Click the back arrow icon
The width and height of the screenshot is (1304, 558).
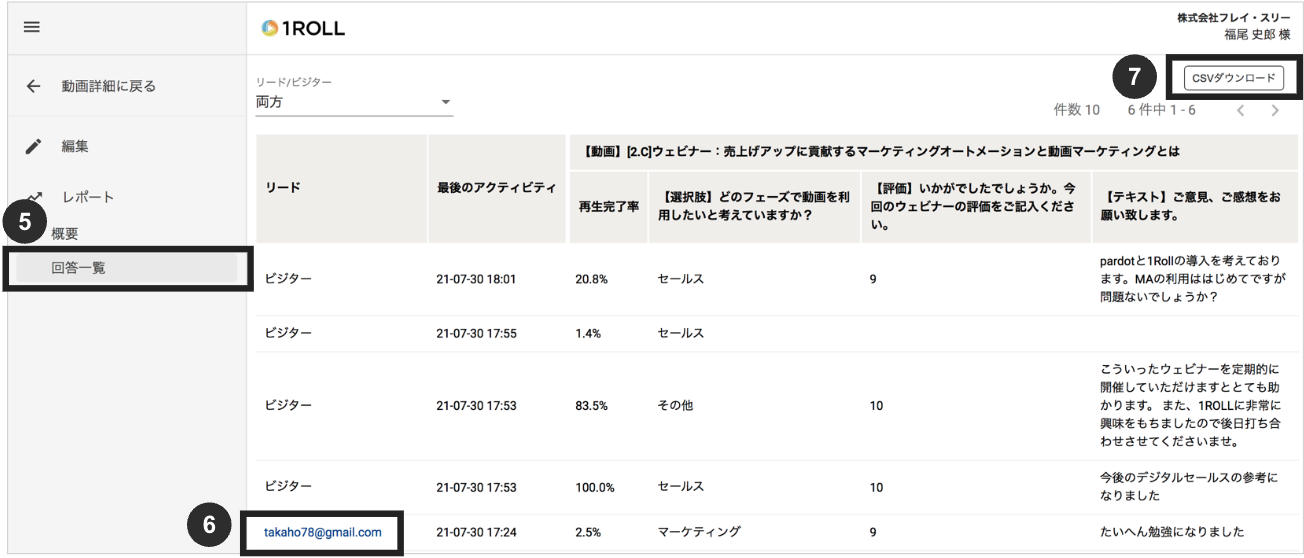pyautogui.click(x=33, y=86)
